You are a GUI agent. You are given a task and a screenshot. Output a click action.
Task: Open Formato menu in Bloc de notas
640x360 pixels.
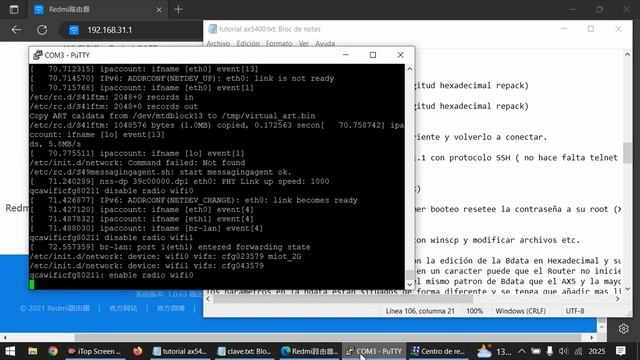(x=279, y=43)
